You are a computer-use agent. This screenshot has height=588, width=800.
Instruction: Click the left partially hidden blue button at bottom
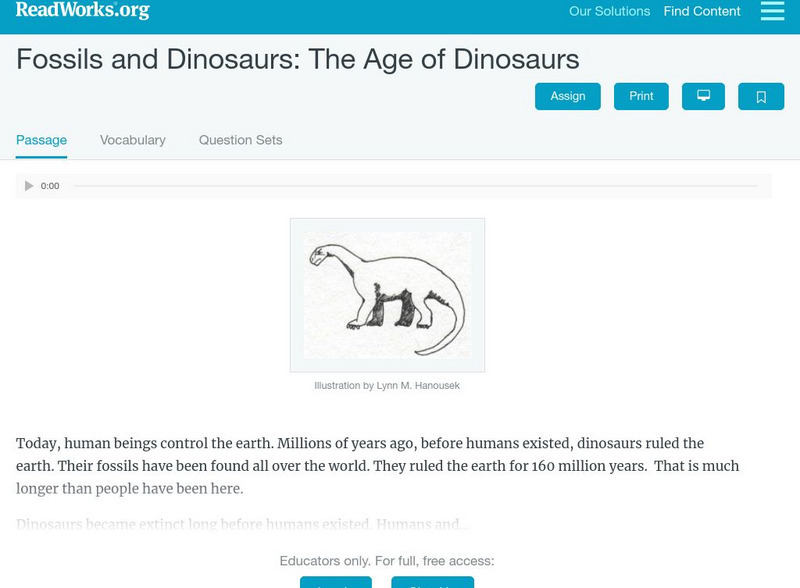(335, 582)
